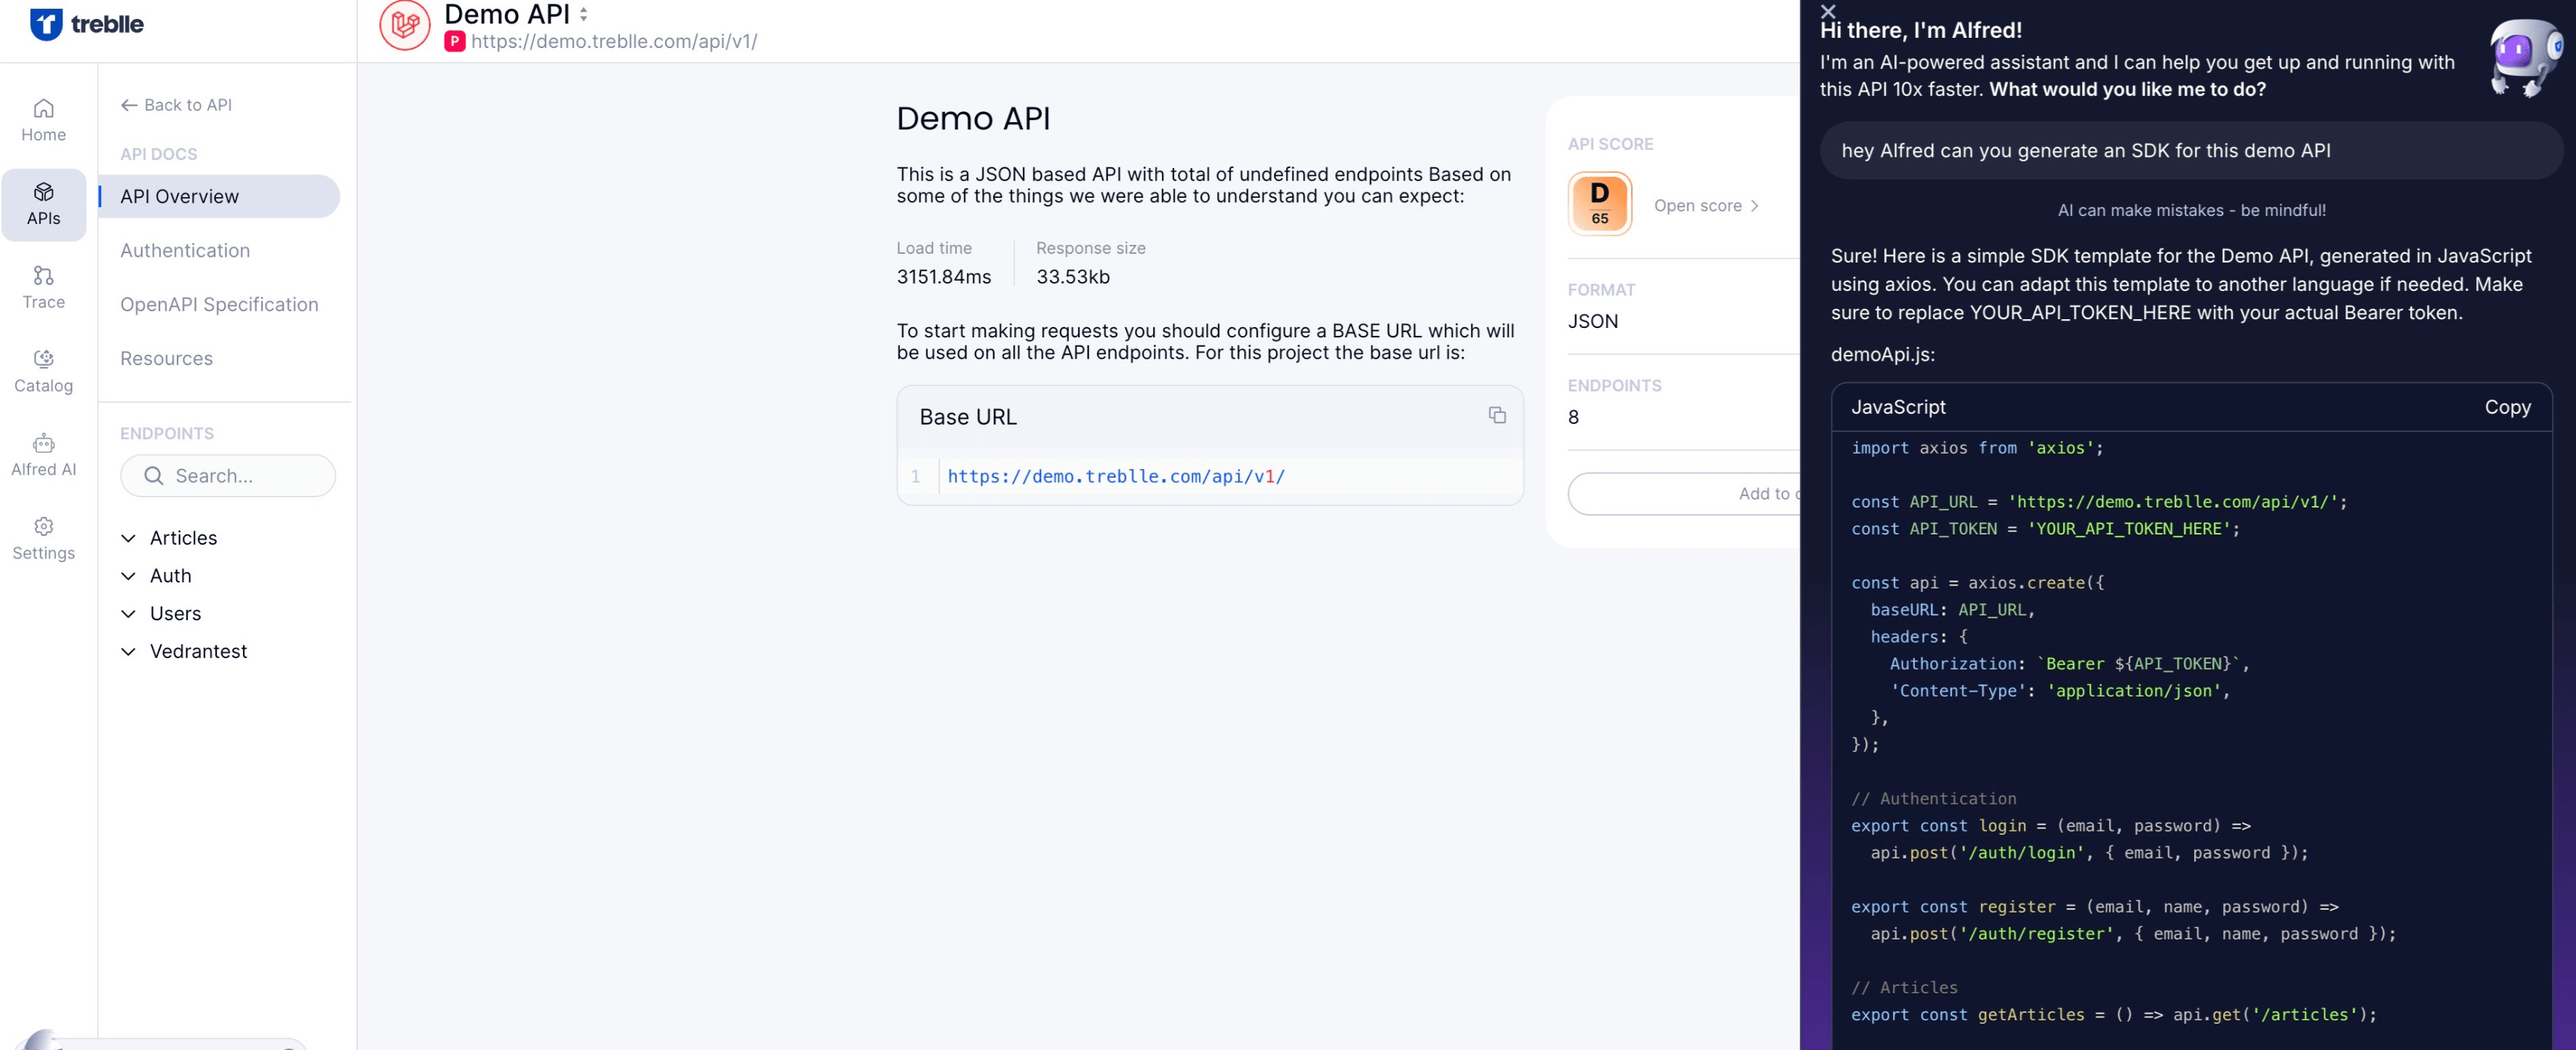Click the Demo API project logo icon

(405, 25)
